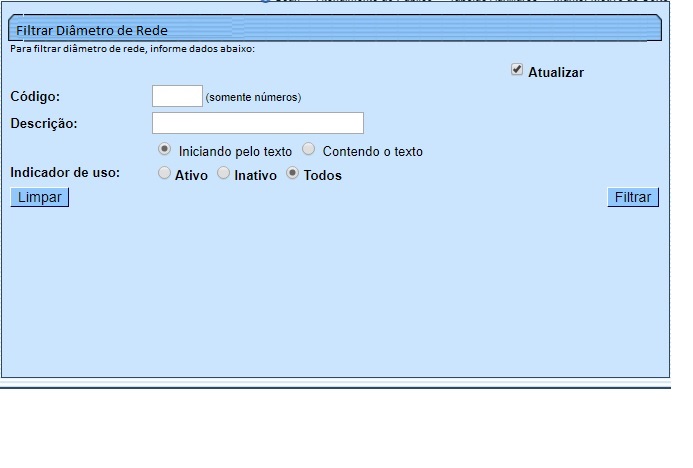
Task: Click the 'Para filtrar diâmetro de rede' instruction
Action: [132, 48]
